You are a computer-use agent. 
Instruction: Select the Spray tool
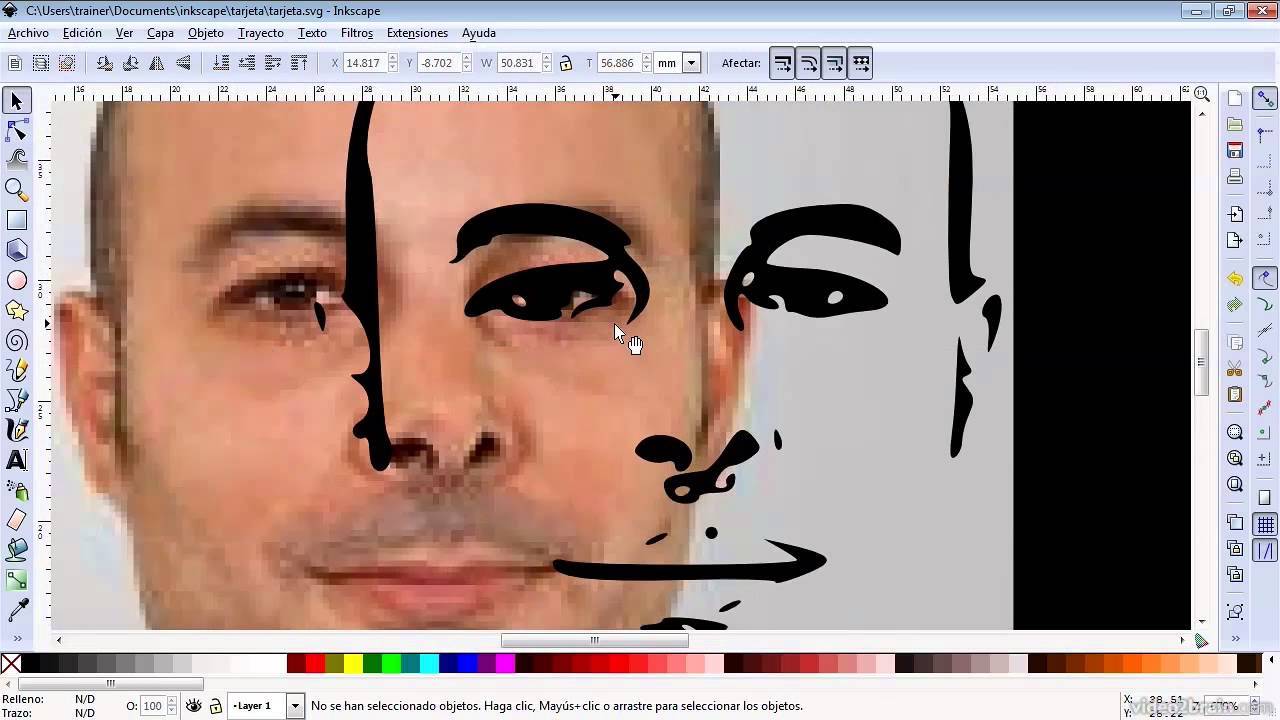pyautogui.click(x=16, y=490)
